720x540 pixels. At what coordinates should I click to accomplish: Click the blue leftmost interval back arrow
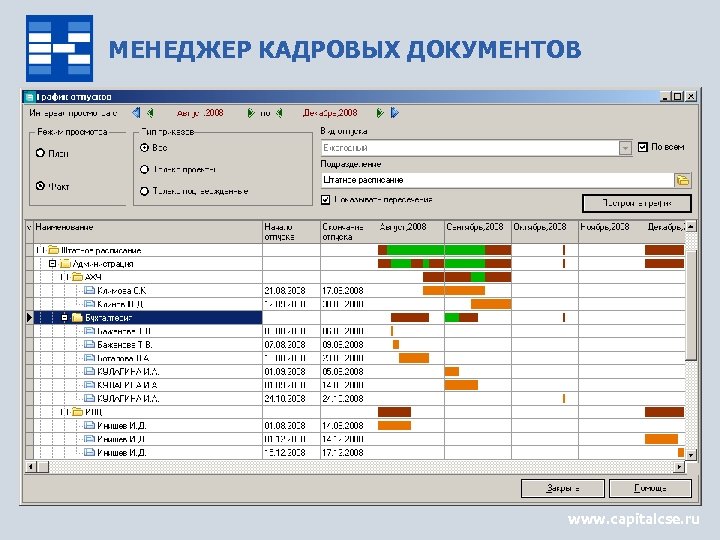tap(136, 112)
